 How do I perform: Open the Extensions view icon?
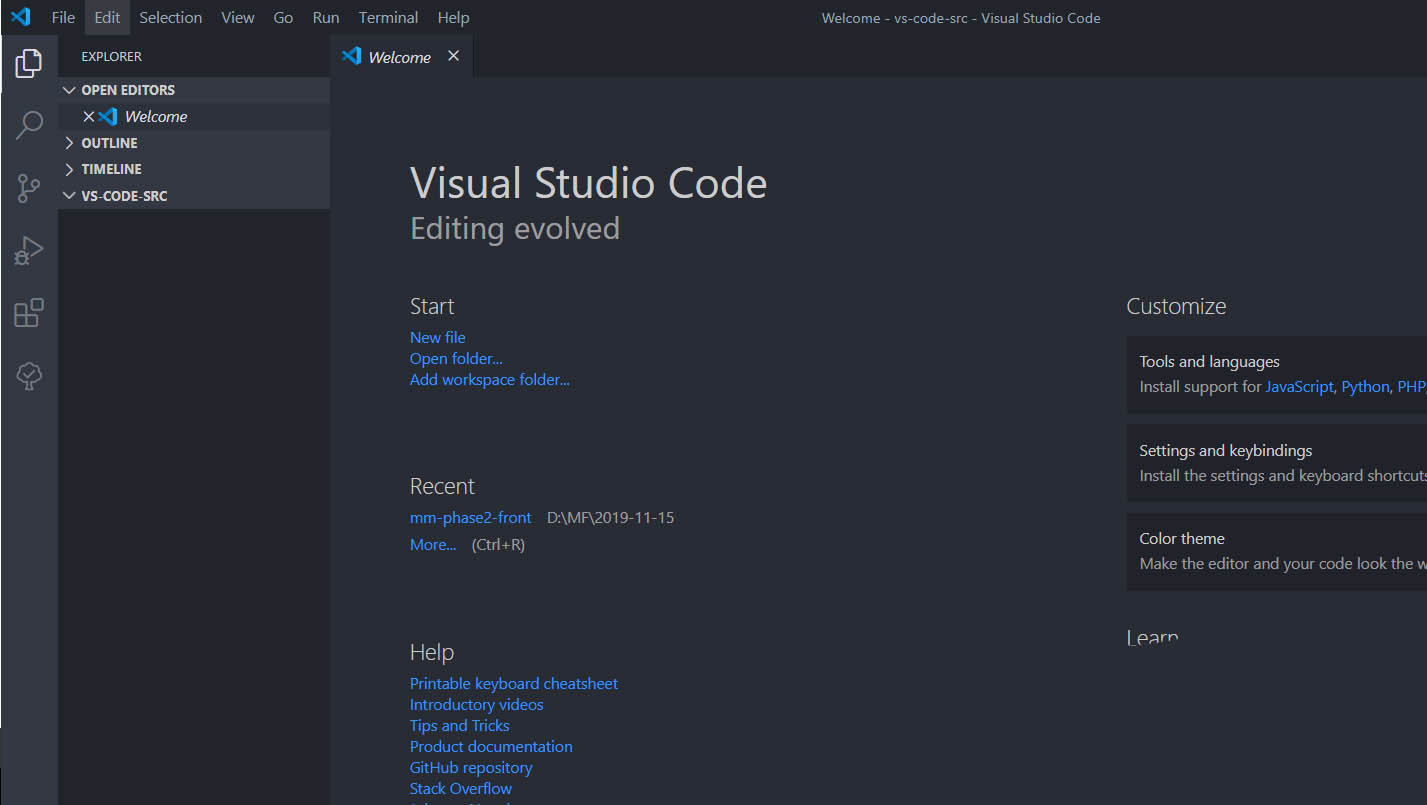point(29,313)
